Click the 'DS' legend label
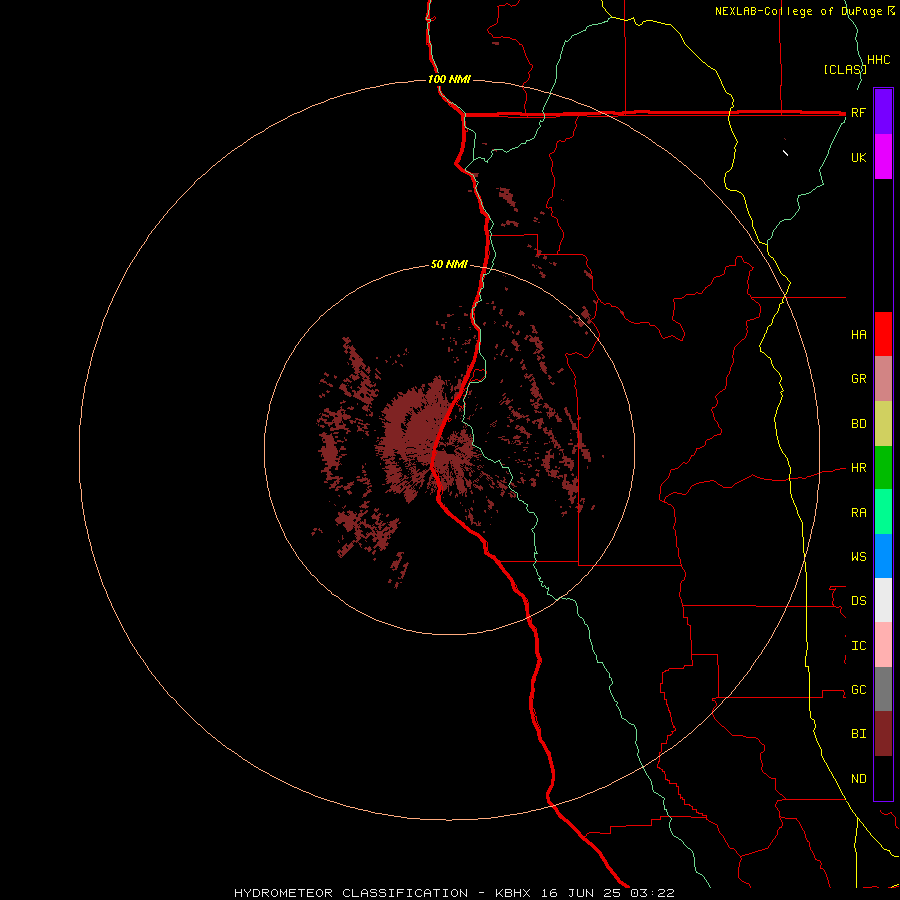 [x=859, y=601]
